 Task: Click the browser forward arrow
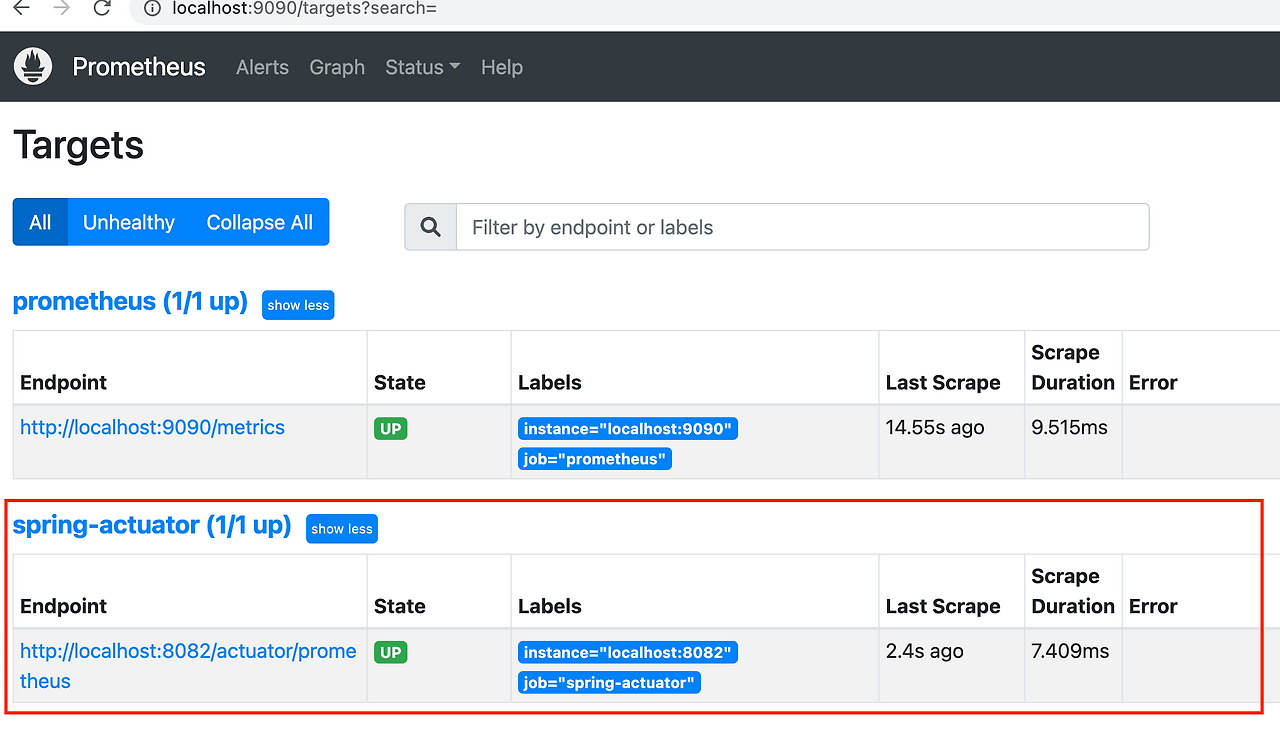click(x=61, y=9)
